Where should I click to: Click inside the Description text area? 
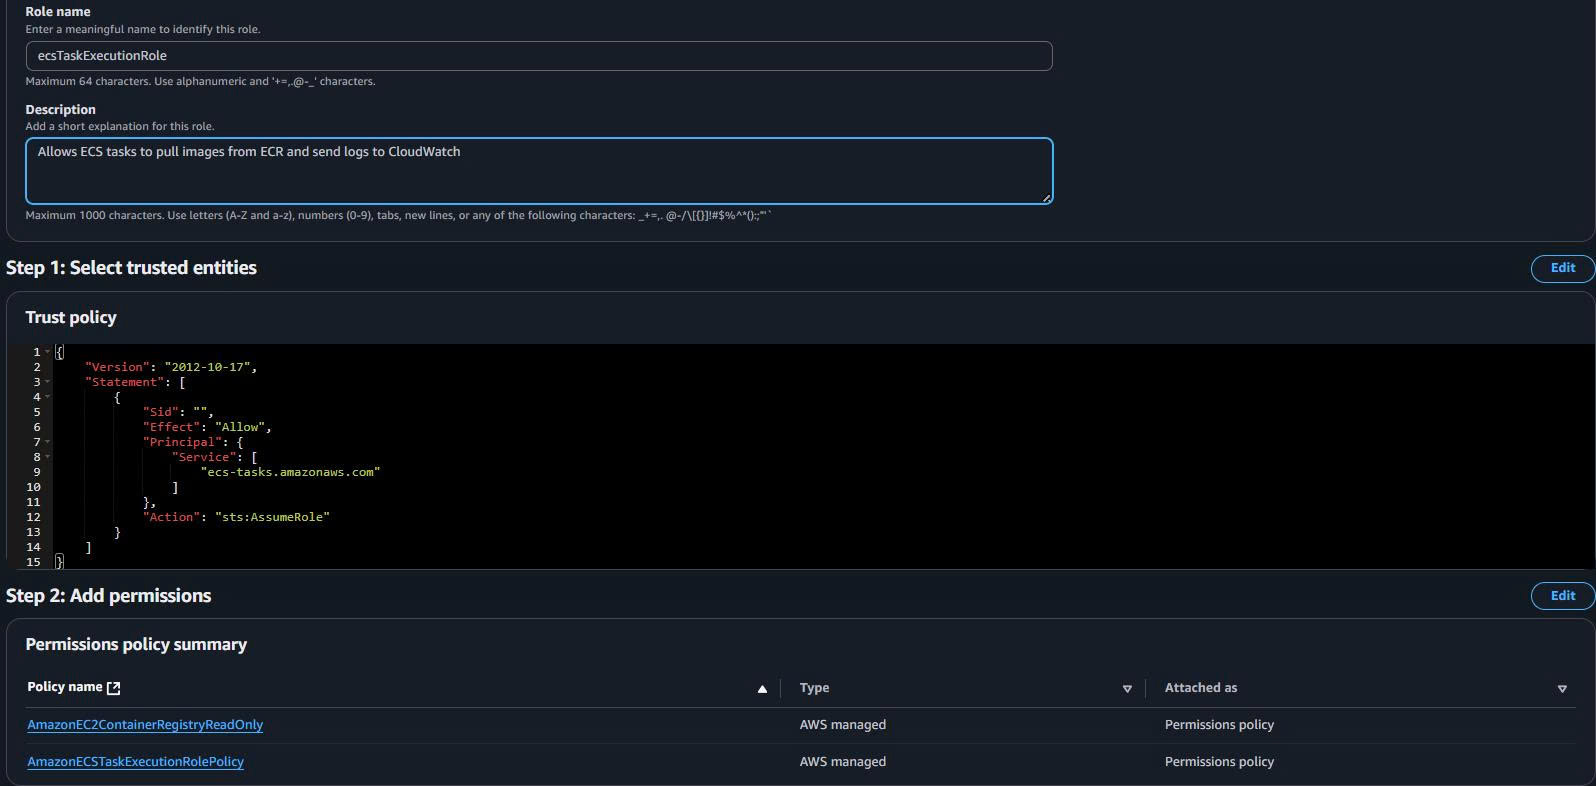point(538,171)
